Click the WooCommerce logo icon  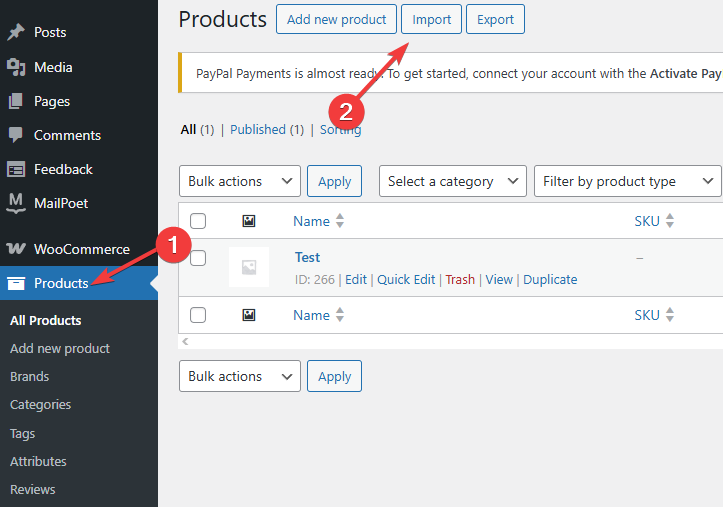pyautogui.click(x=16, y=249)
